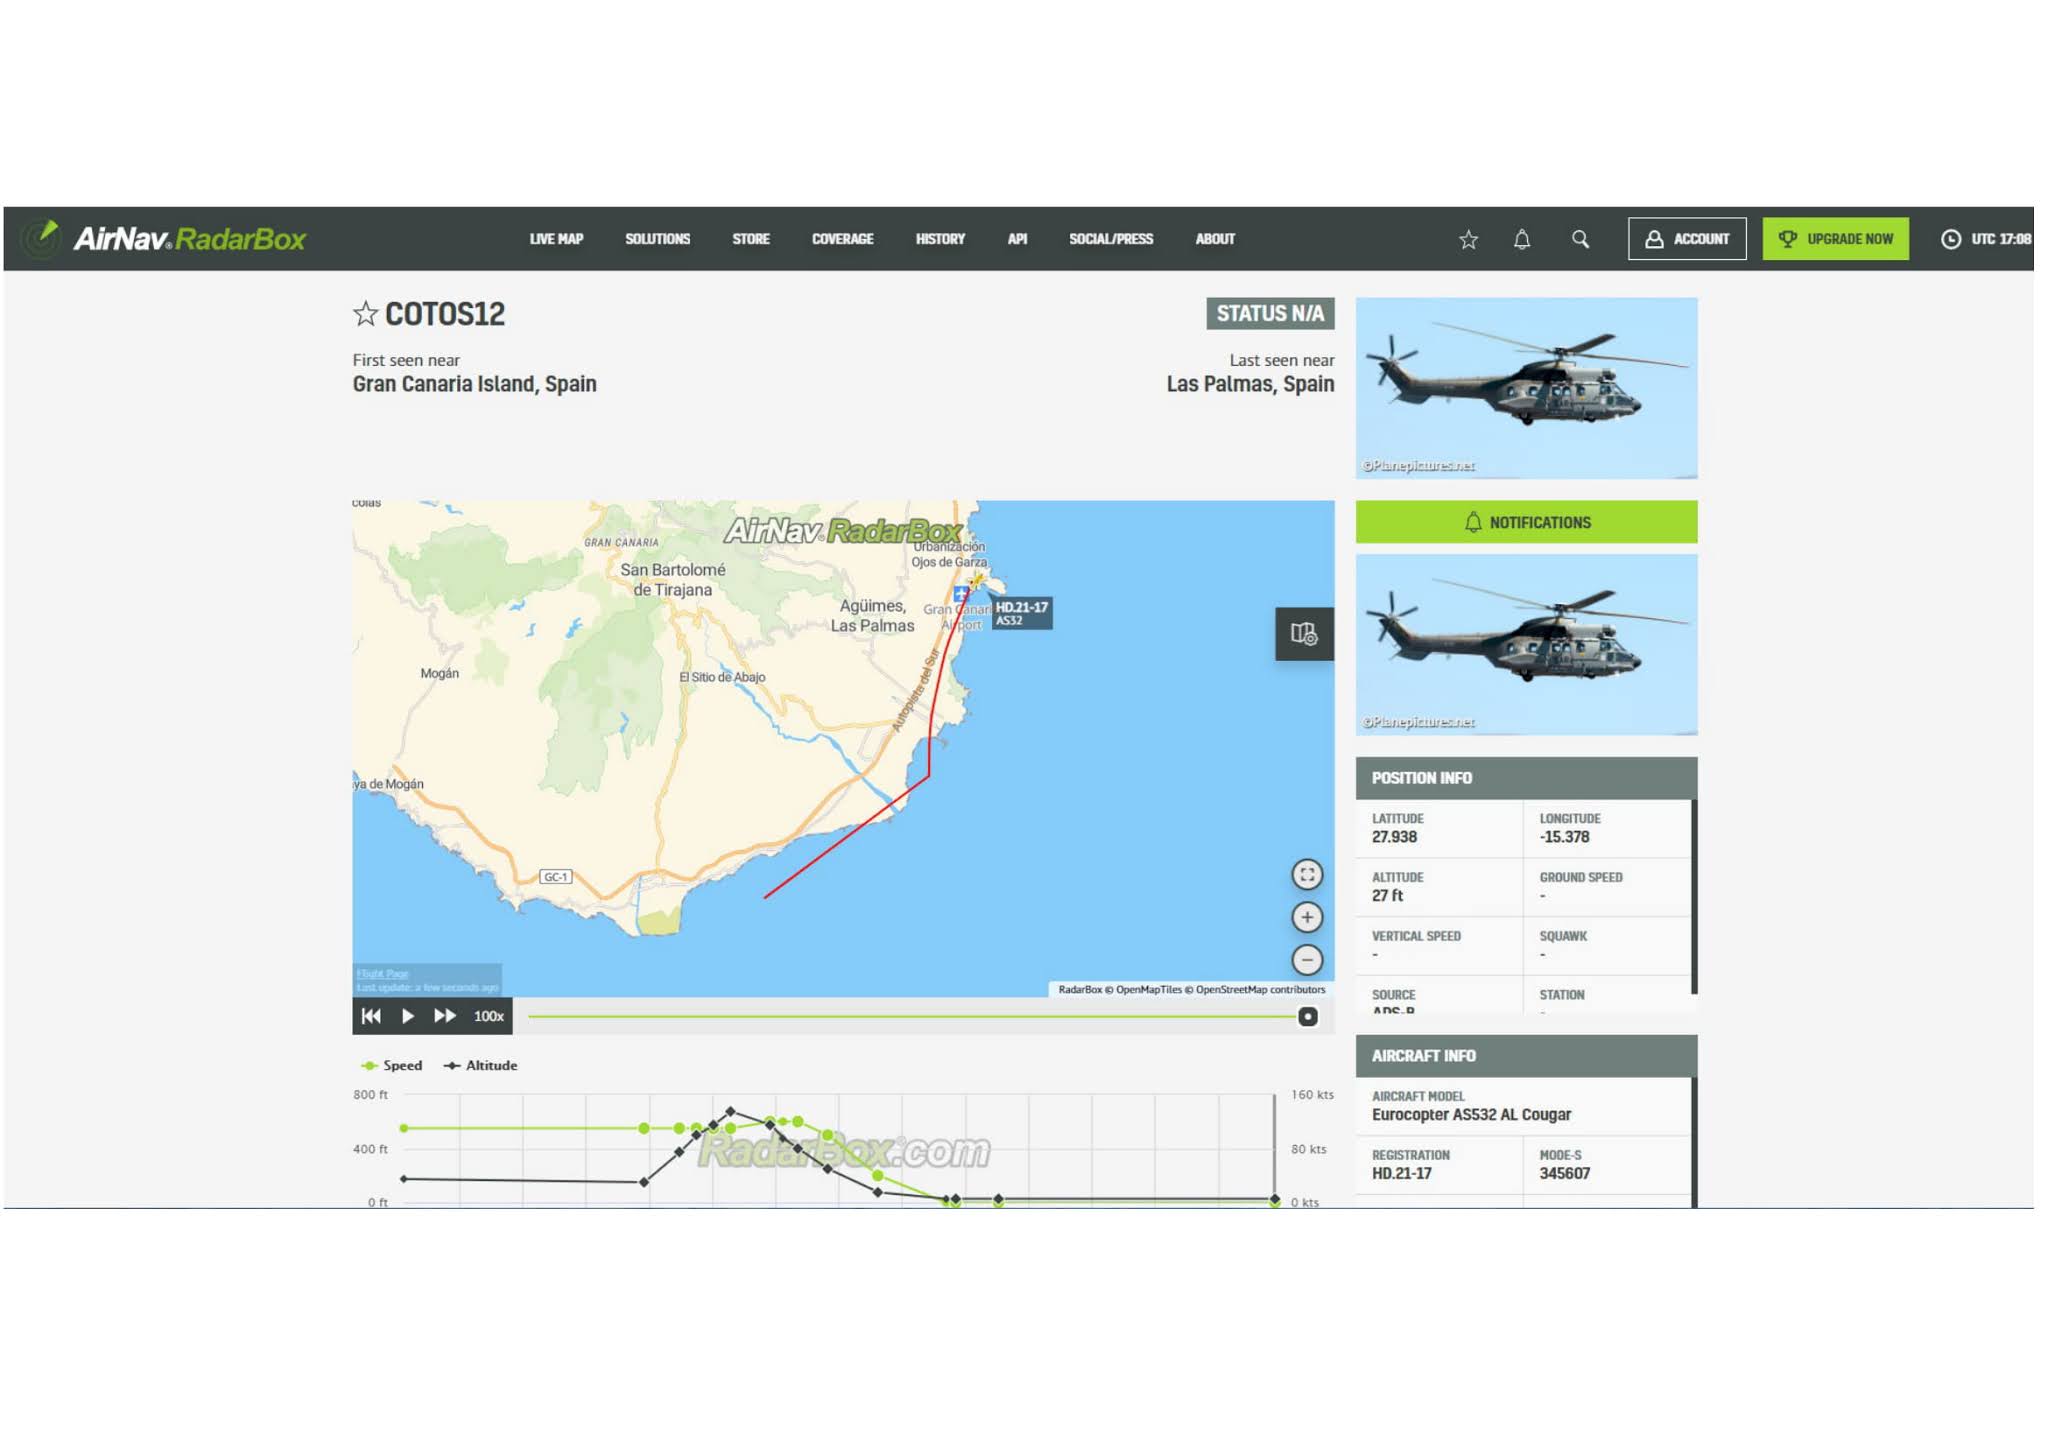Image resolution: width=2048 pixels, height=1448 pixels.
Task: Zoom out on the map
Action: [1306, 960]
